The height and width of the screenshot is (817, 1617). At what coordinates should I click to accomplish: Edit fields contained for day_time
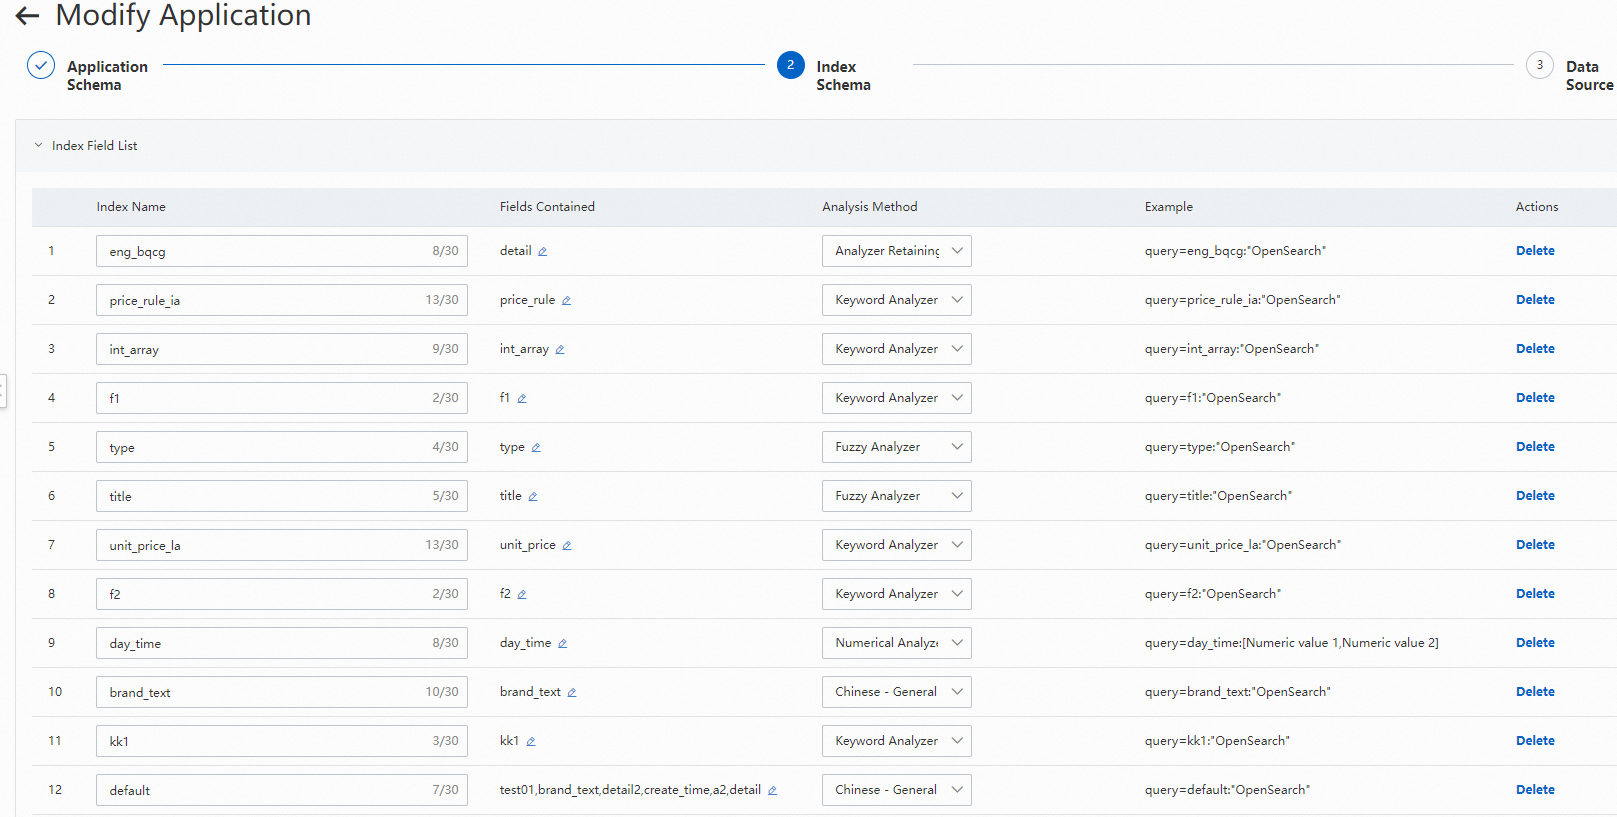[x=563, y=644]
